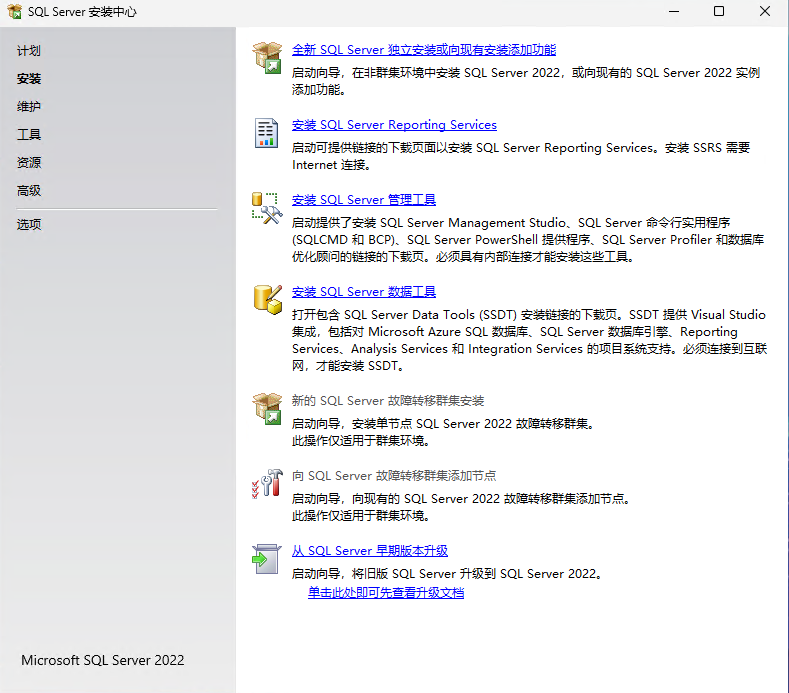
Task: Open the 选项 section
Action: point(29,224)
